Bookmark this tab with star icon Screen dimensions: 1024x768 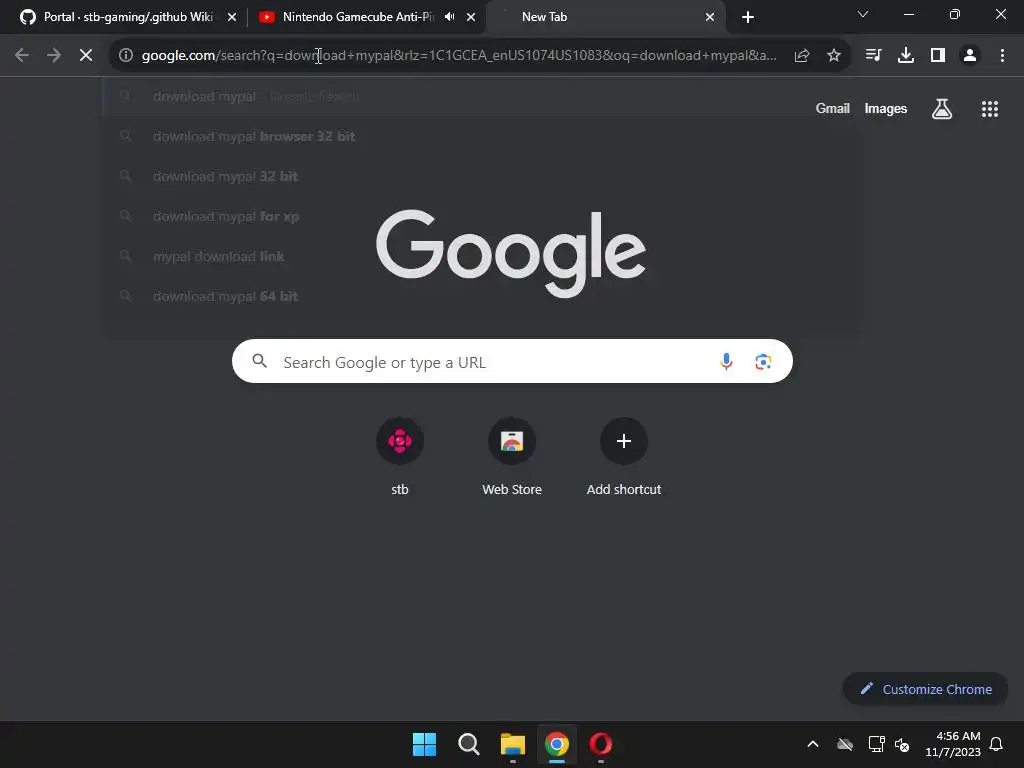point(834,56)
